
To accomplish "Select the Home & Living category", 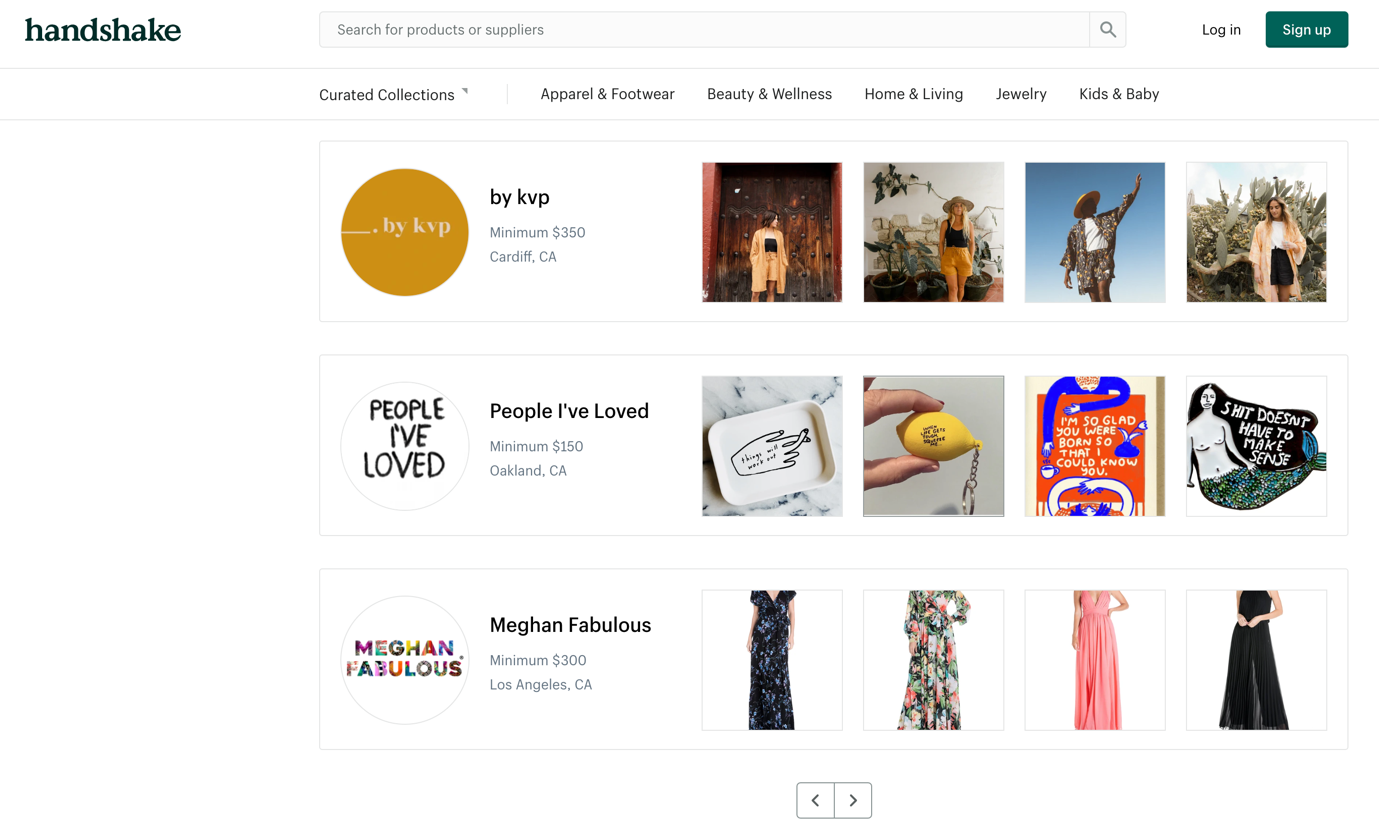I will pyautogui.click(x=913, y=94).
